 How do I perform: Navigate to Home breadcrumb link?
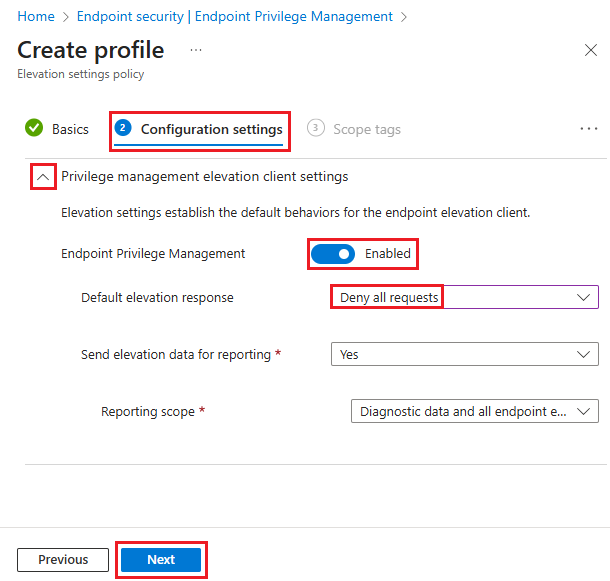36,17
